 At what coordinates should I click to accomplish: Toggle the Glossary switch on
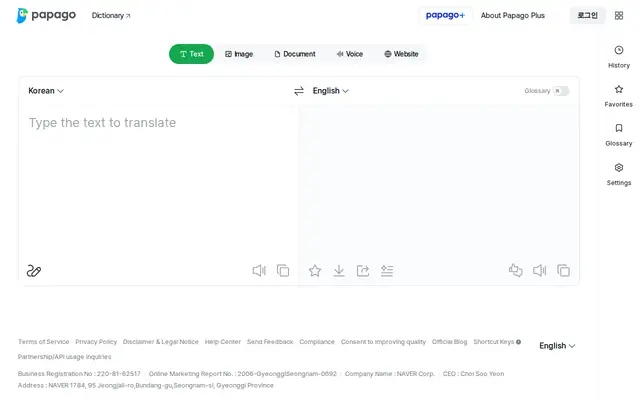tap(561, 91)
